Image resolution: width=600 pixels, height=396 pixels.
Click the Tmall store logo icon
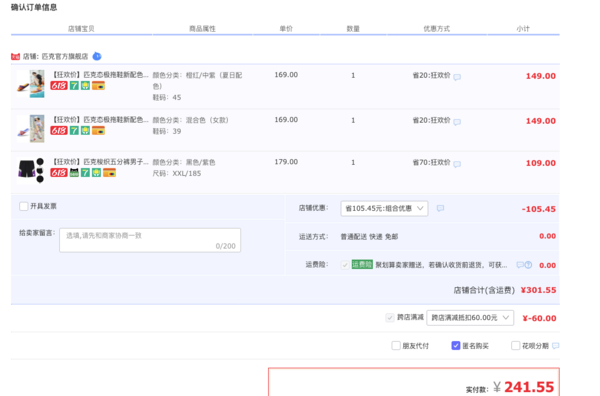15,57
